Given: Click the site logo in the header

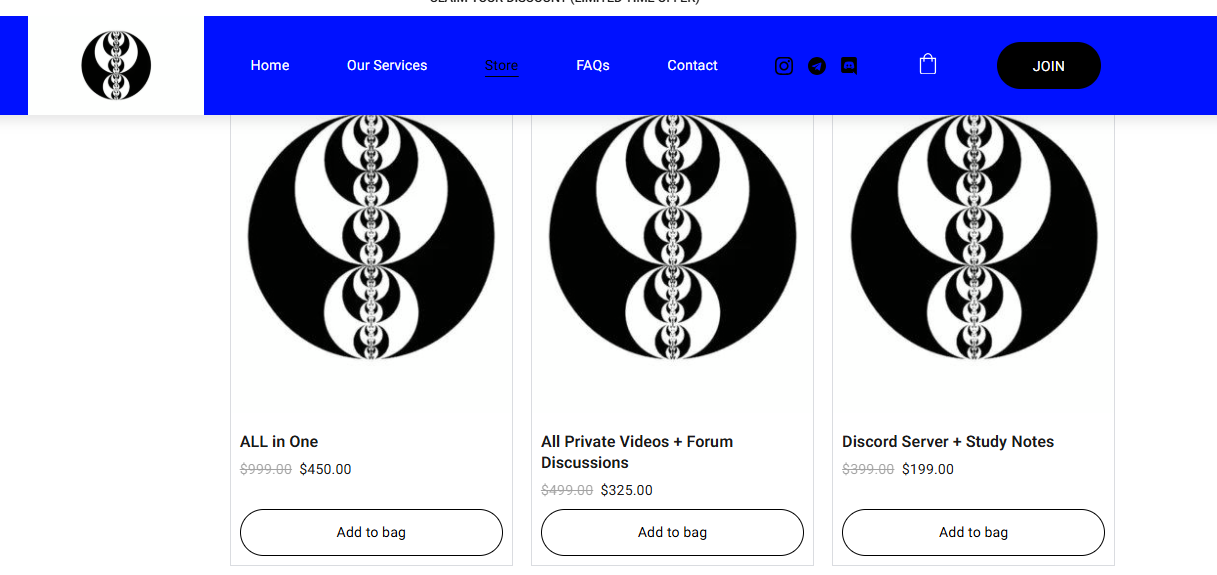Looking at the screenshot, I should pos(116,66).
